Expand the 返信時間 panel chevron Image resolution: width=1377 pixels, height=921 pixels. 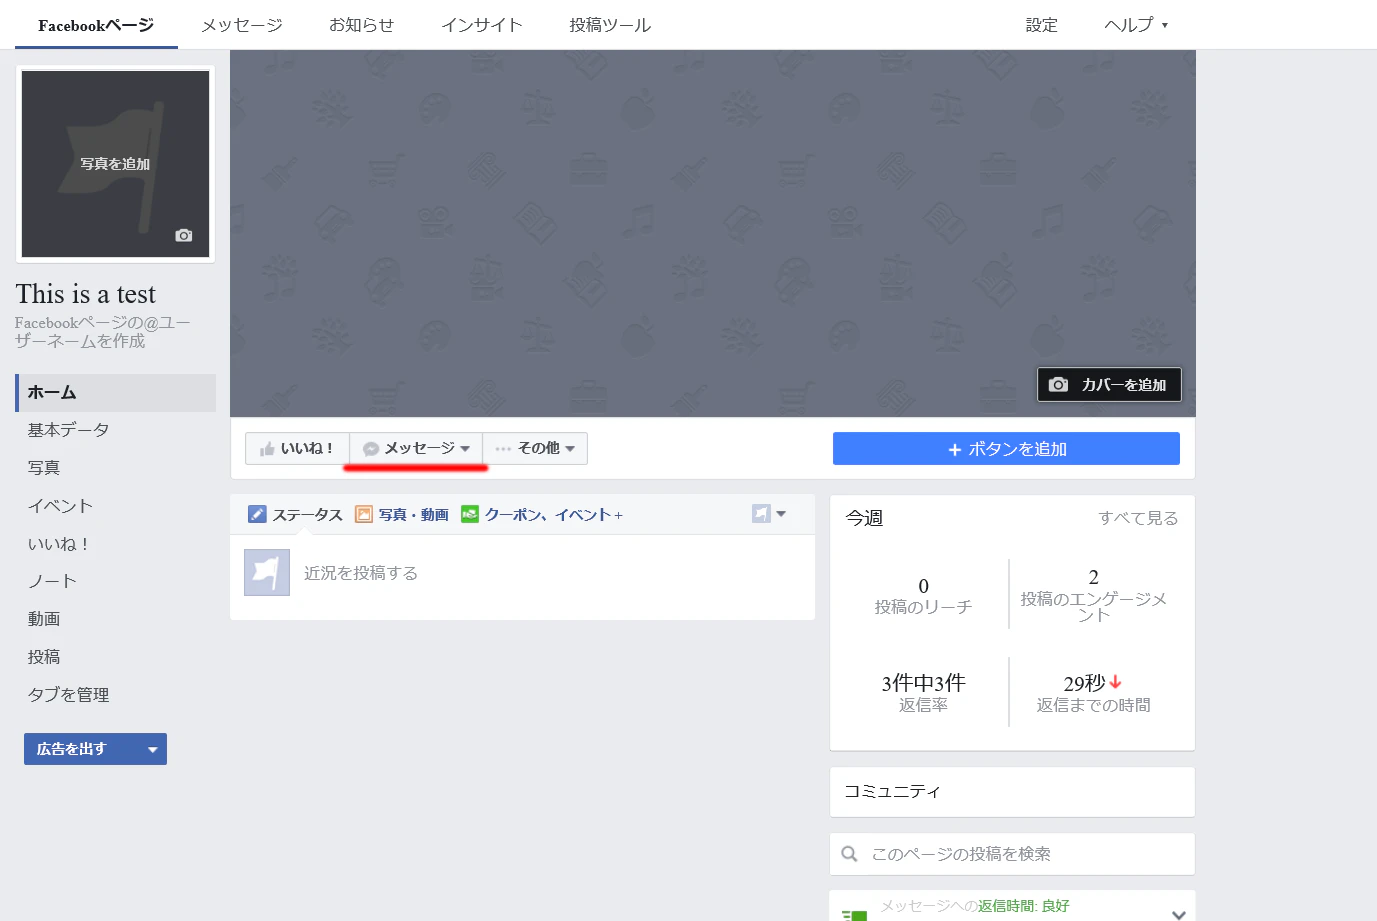(x=1179, y=914)
